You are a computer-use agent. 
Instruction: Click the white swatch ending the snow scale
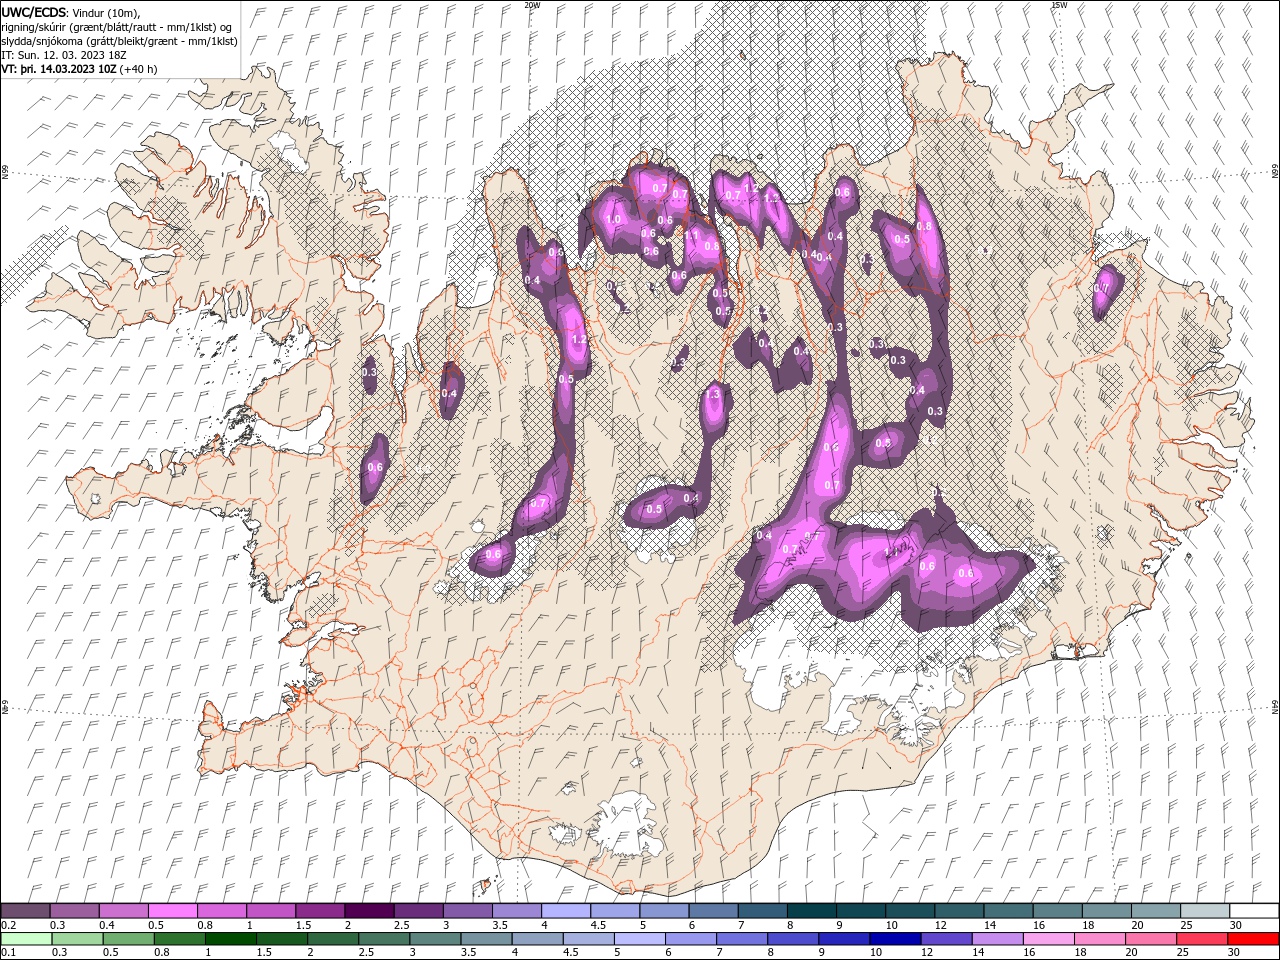(1254, 911)
